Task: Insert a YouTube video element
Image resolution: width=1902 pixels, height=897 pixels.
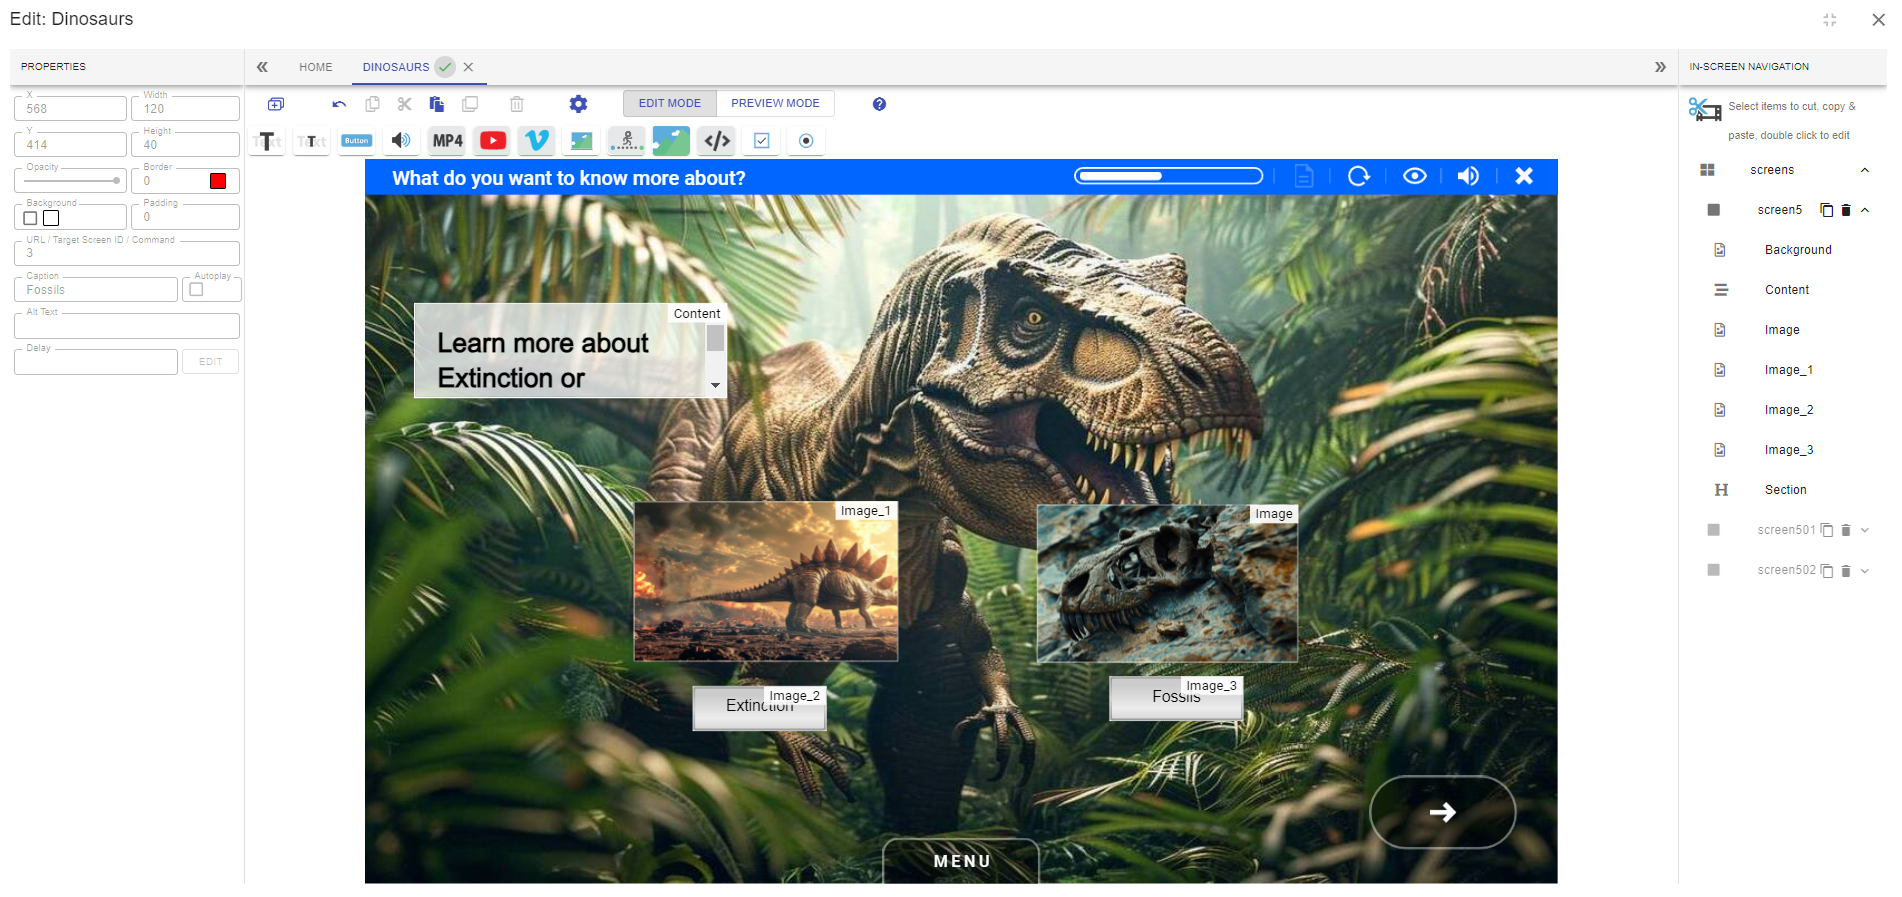Action: (x=493, y=141)
